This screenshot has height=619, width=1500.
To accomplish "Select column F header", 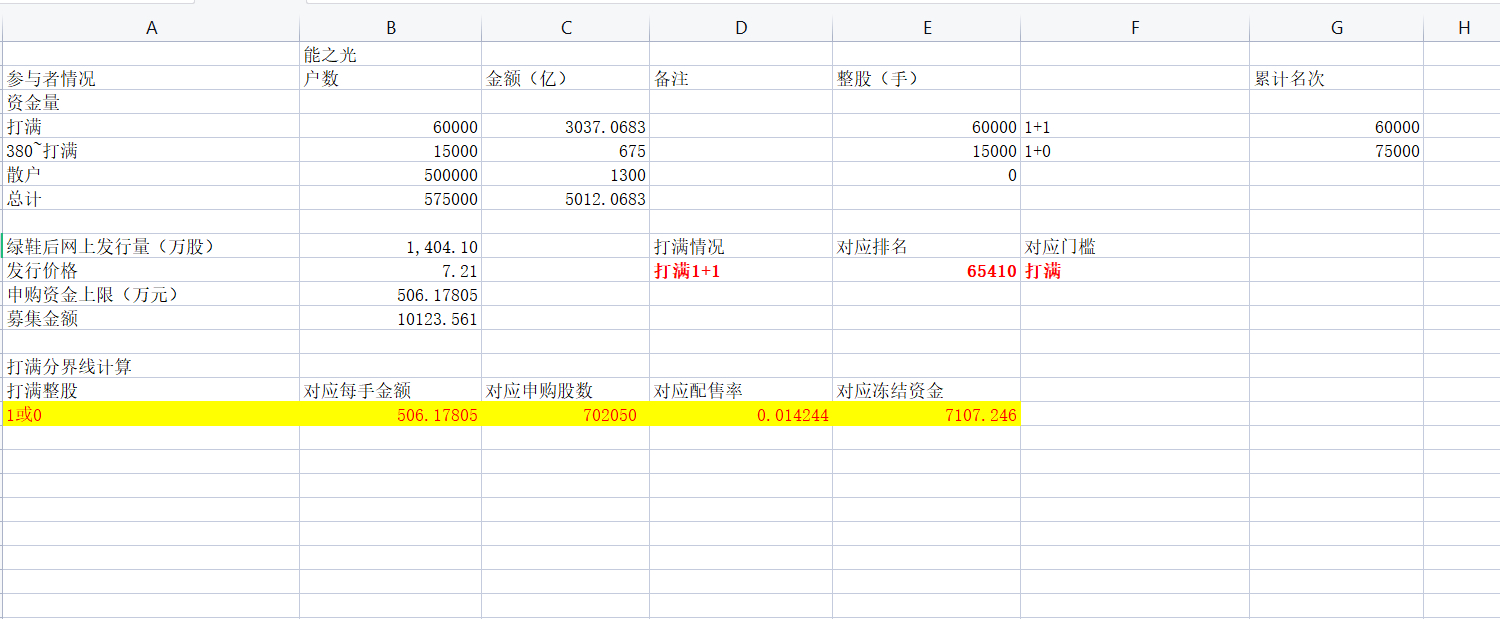I will pos(1135,28).
